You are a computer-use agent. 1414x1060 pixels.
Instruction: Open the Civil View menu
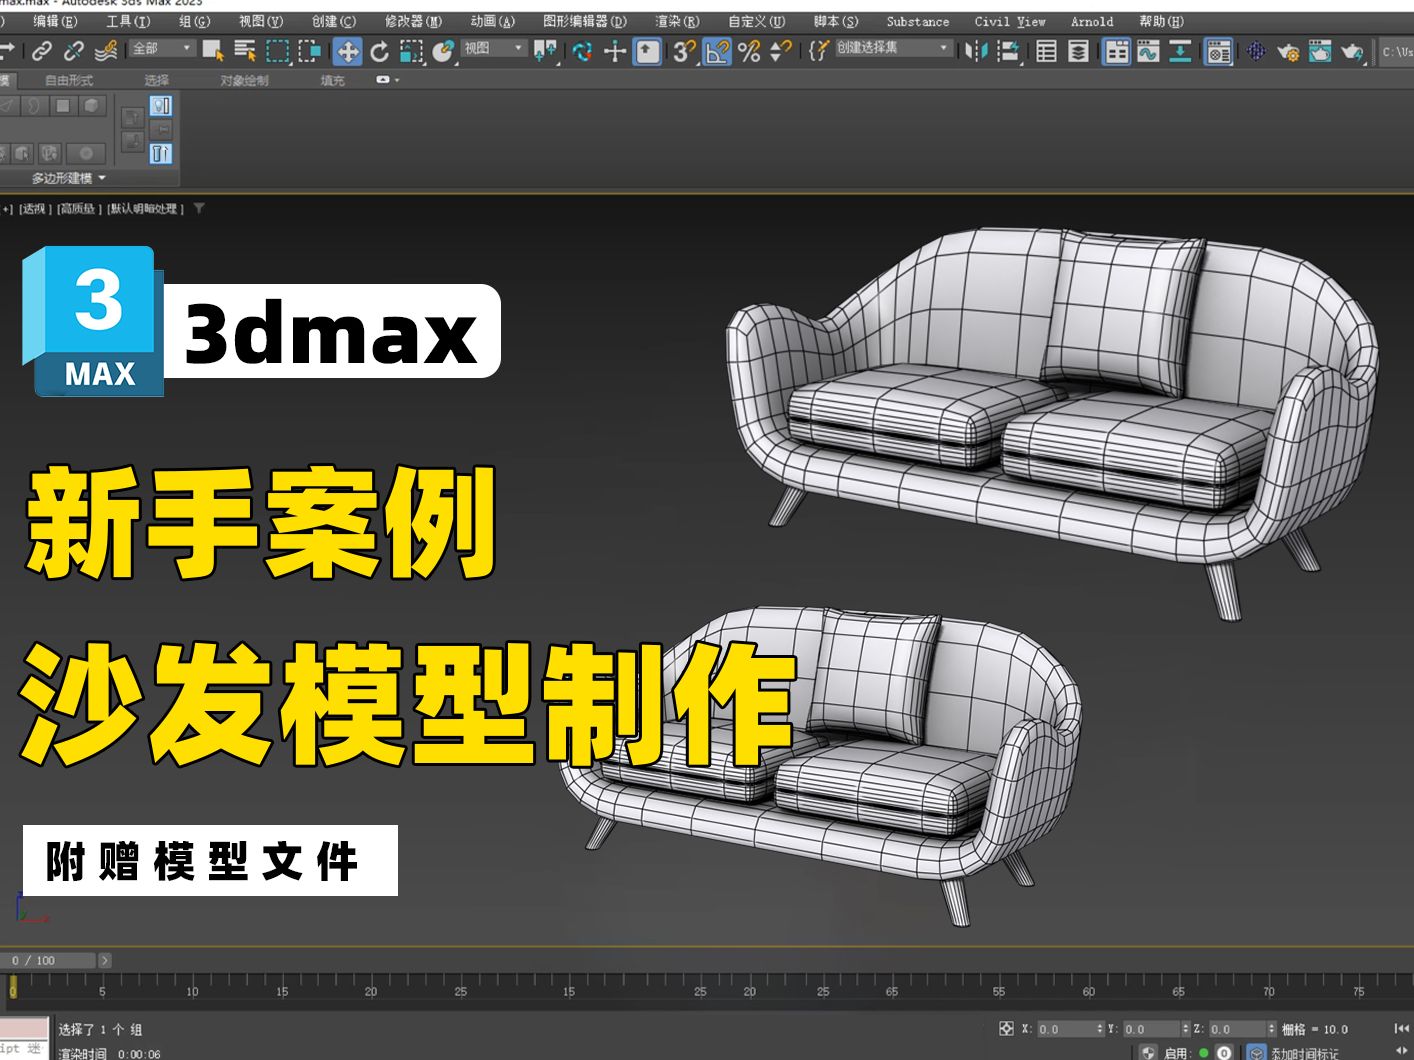1010,21
